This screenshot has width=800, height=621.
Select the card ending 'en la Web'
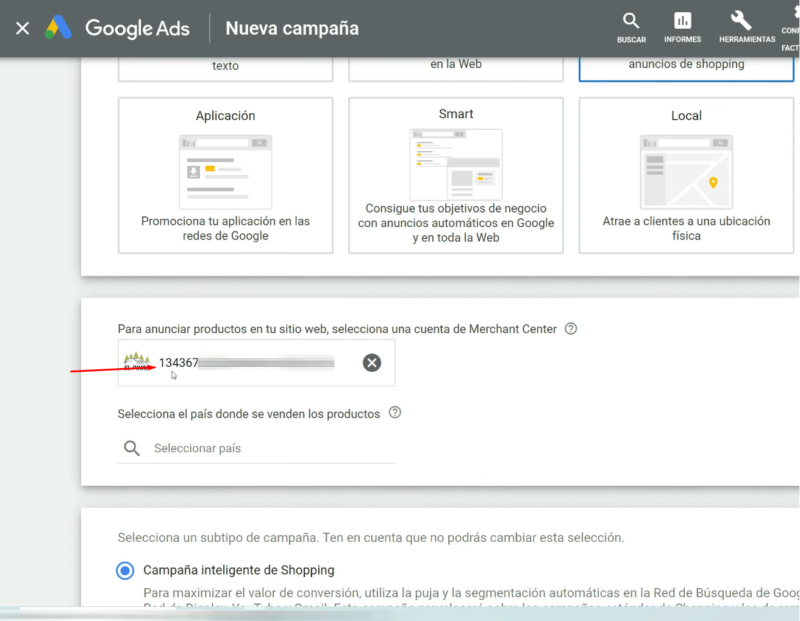456,68
